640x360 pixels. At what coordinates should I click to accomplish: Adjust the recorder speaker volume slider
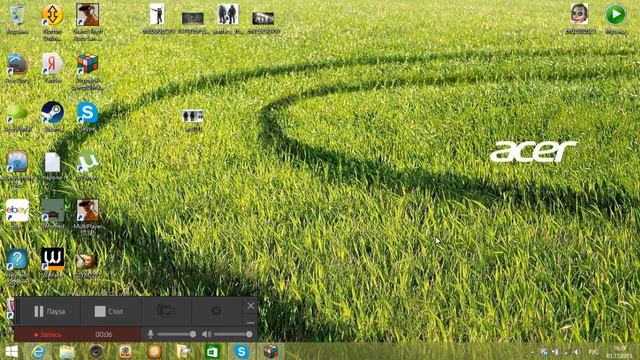(x=233, y=334)
